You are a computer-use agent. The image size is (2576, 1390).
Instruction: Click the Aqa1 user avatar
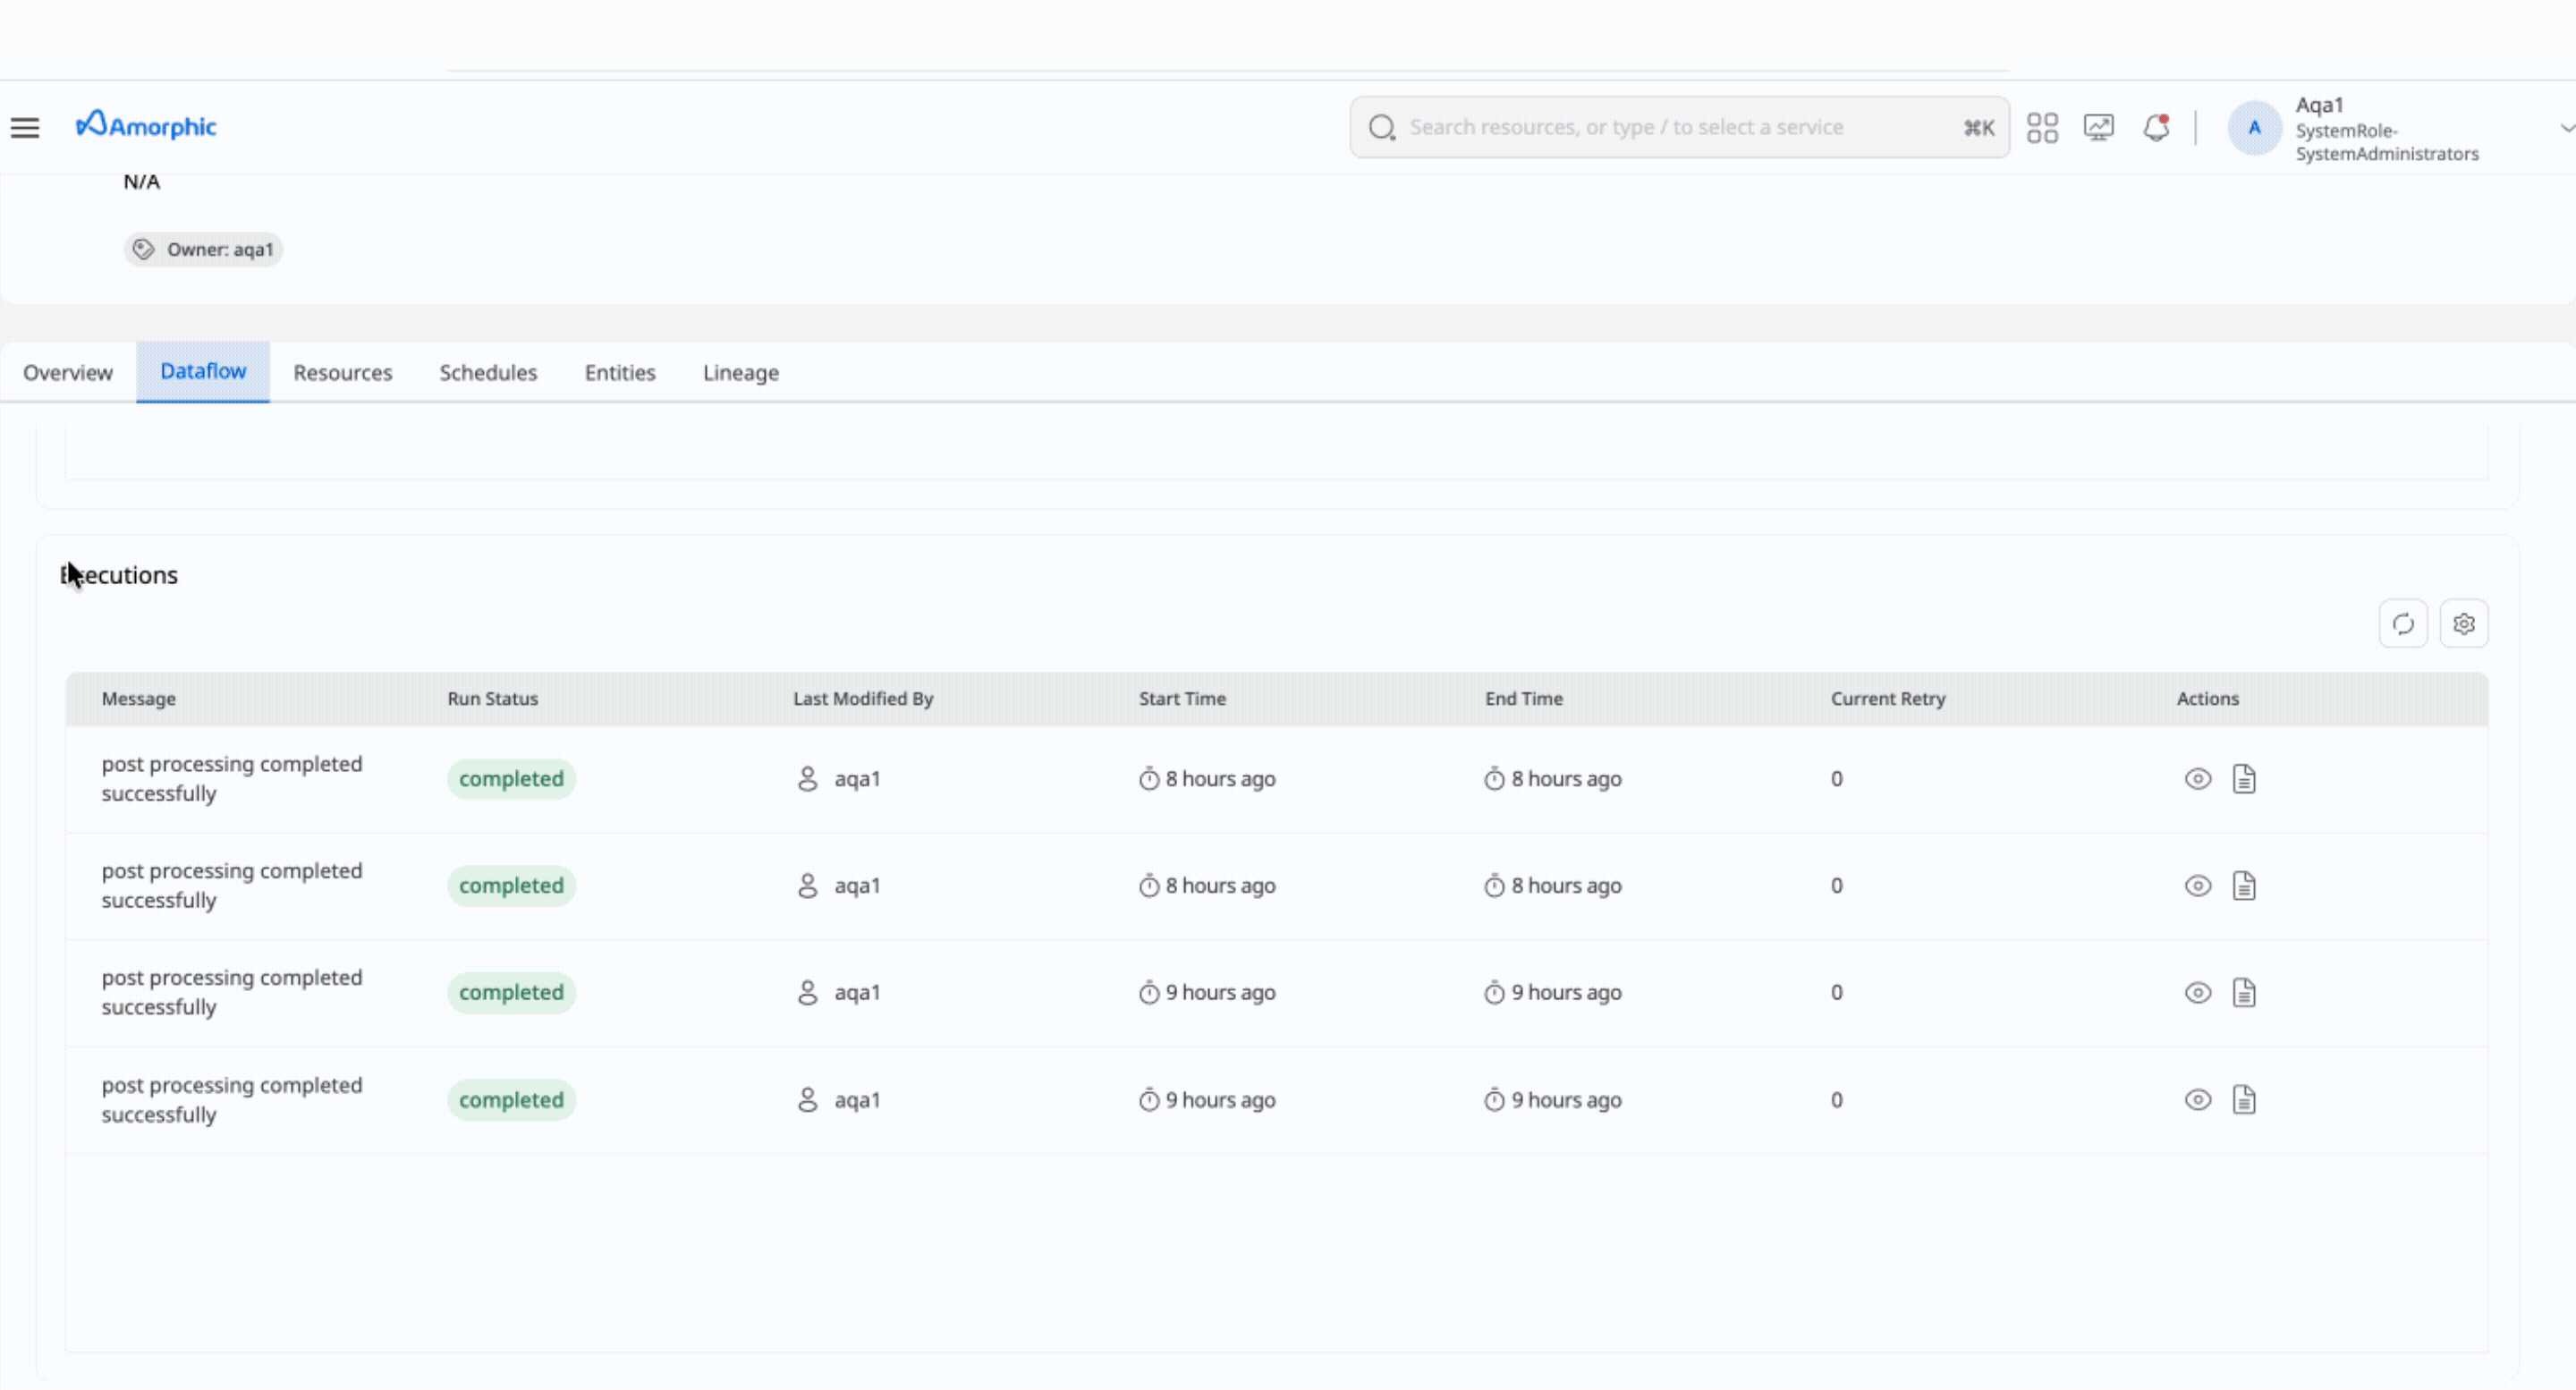(2254, 127)
